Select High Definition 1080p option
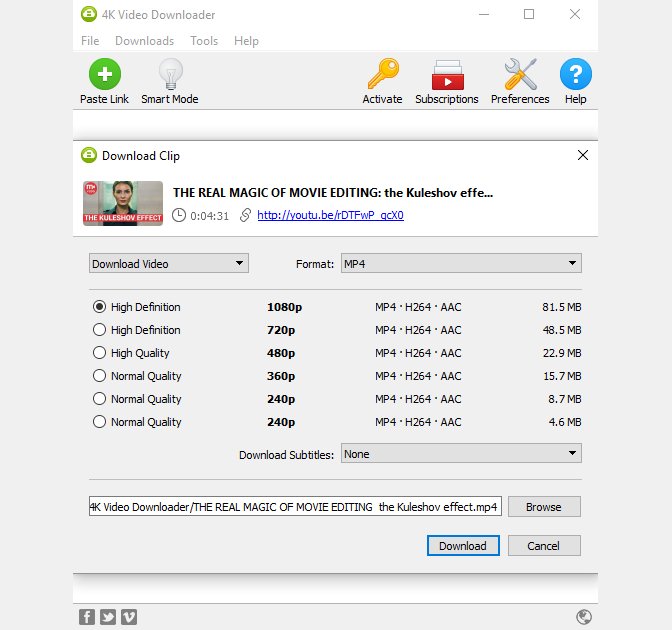 [x=99, y=307]
